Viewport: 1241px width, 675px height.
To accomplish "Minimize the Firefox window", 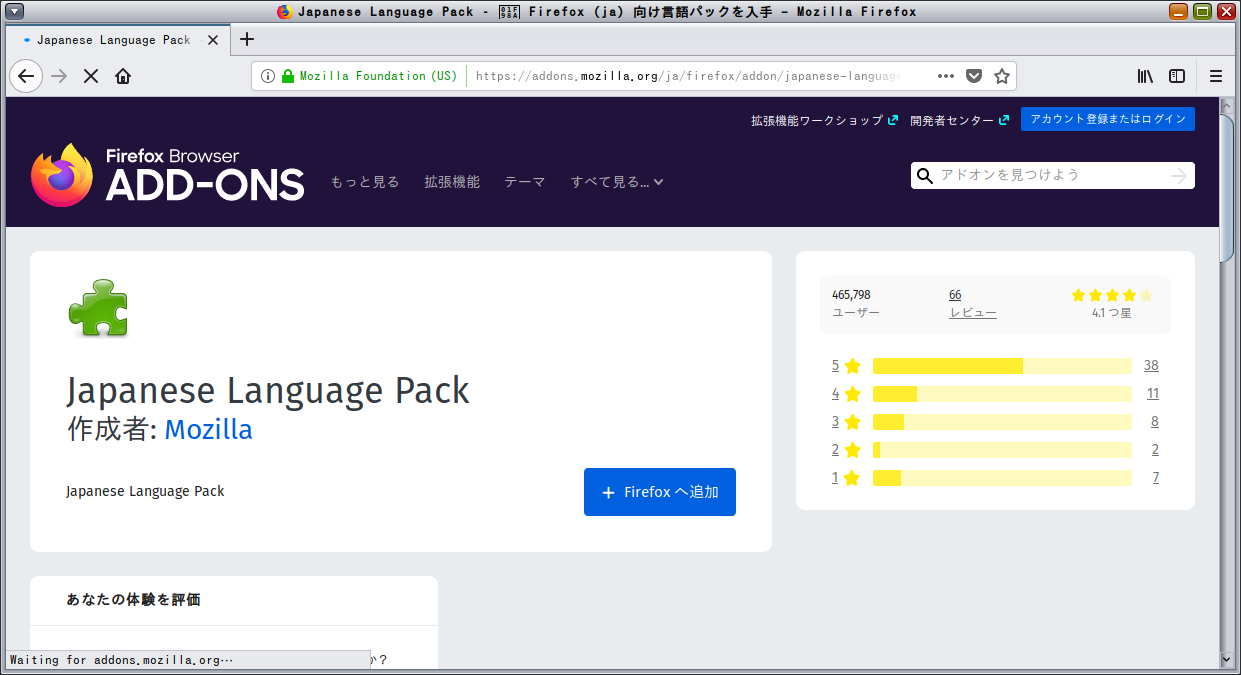I will [1179, 12].
